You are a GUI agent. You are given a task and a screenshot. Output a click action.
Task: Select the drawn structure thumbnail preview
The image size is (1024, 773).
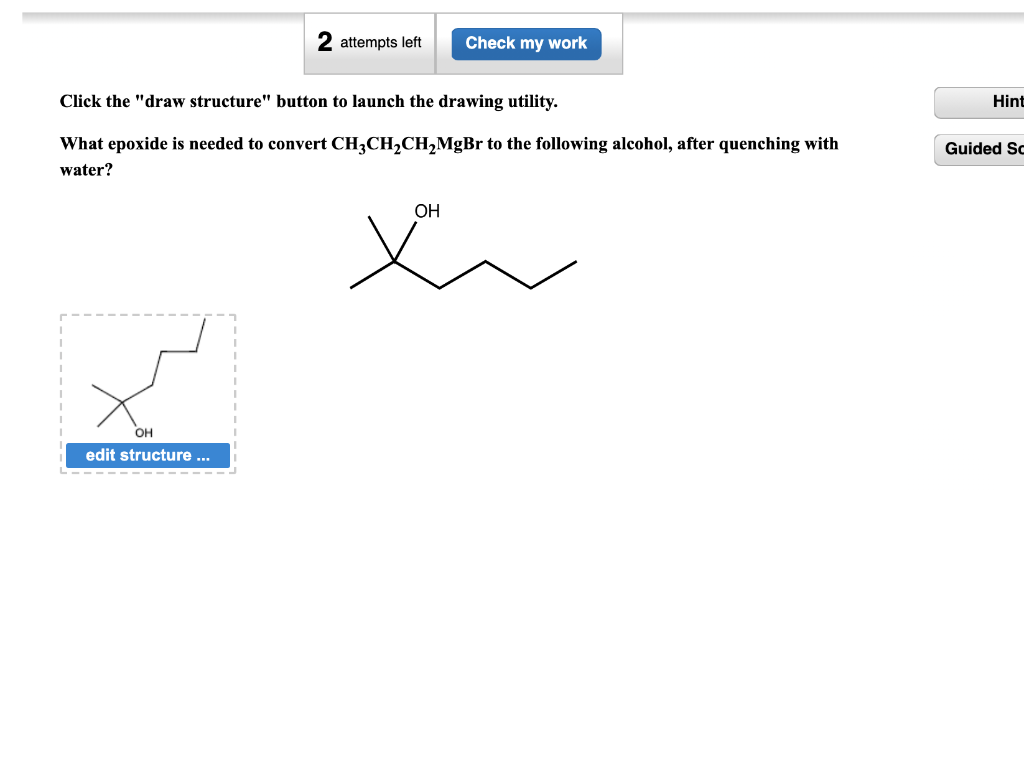point(147,380)
